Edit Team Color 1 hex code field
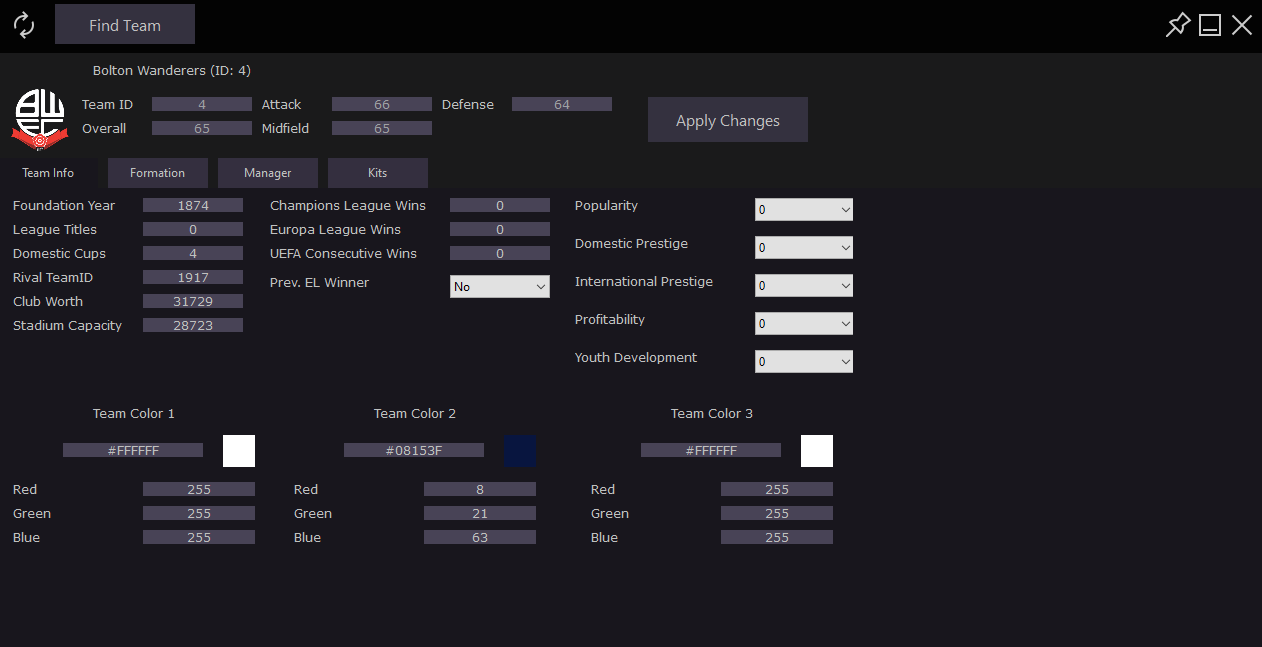This screenshot has width=1262, height=647. (133, 450)
